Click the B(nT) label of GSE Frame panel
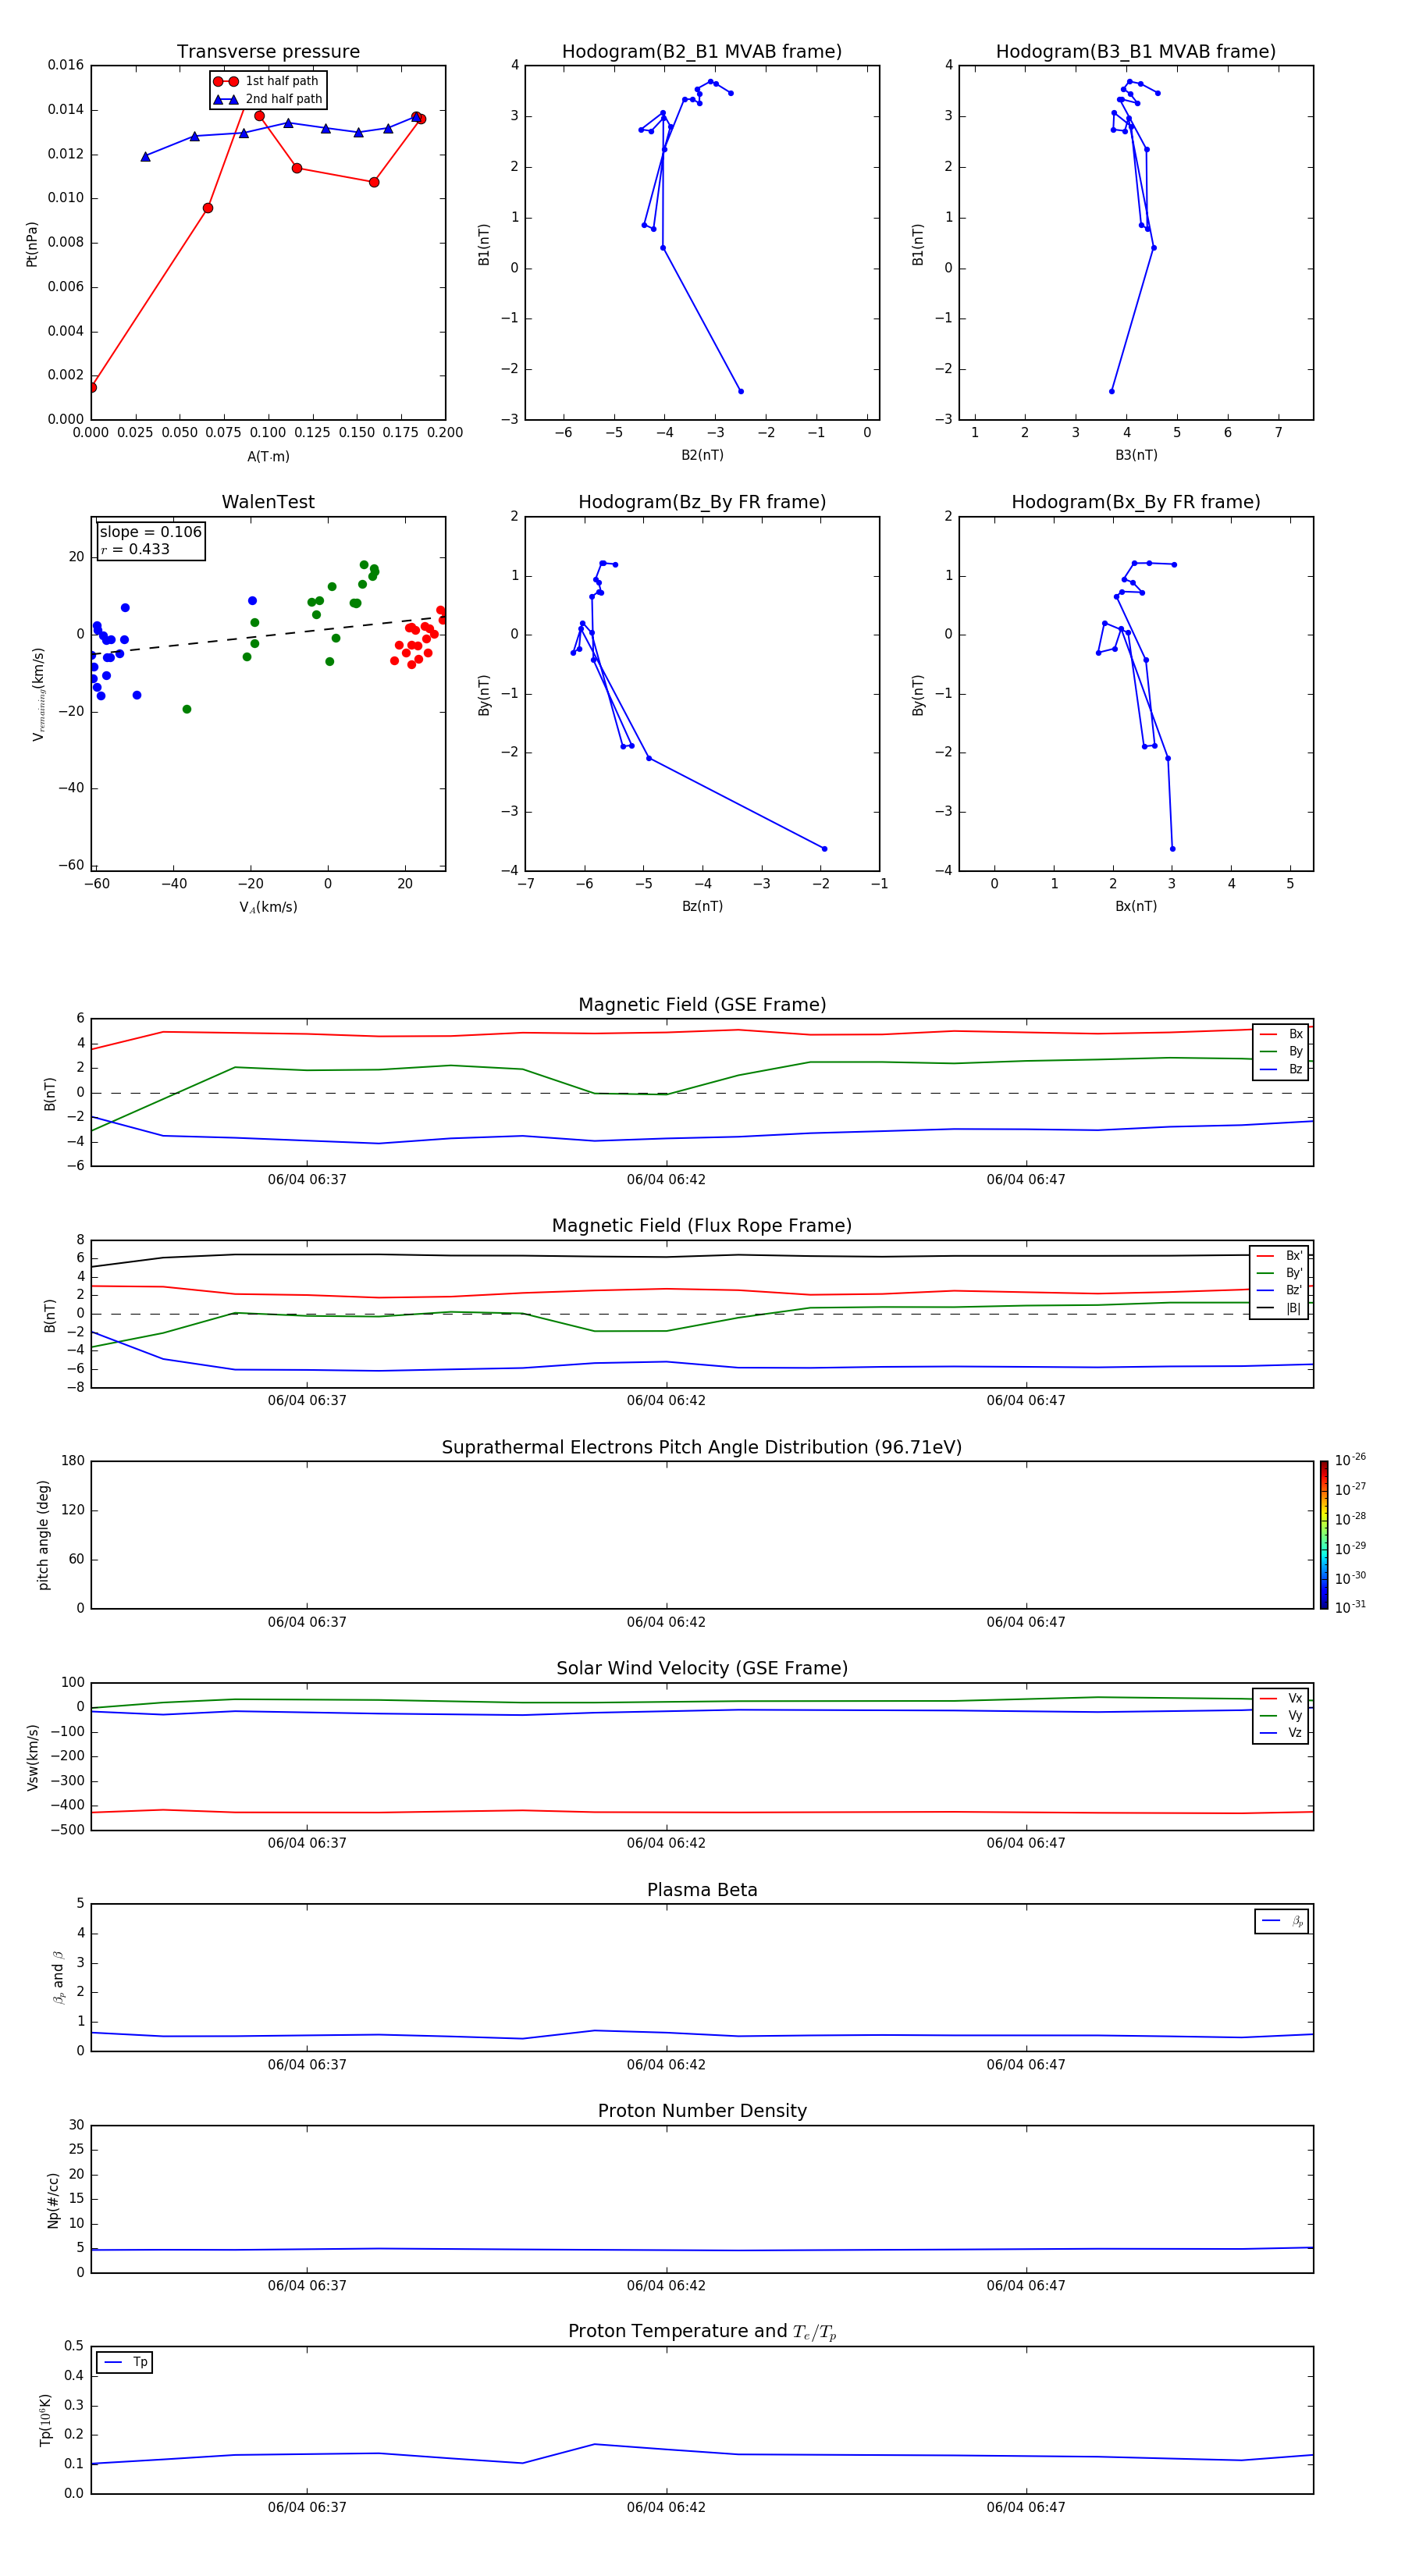 click(50, 1094)
